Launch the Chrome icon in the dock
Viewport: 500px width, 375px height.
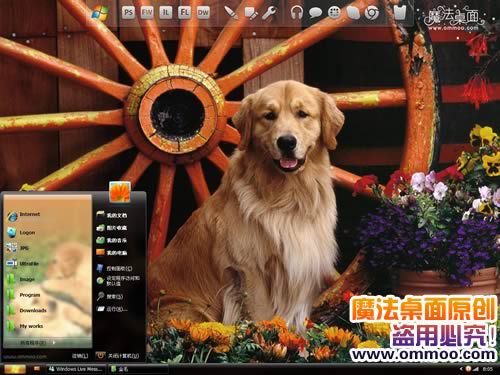372,13
